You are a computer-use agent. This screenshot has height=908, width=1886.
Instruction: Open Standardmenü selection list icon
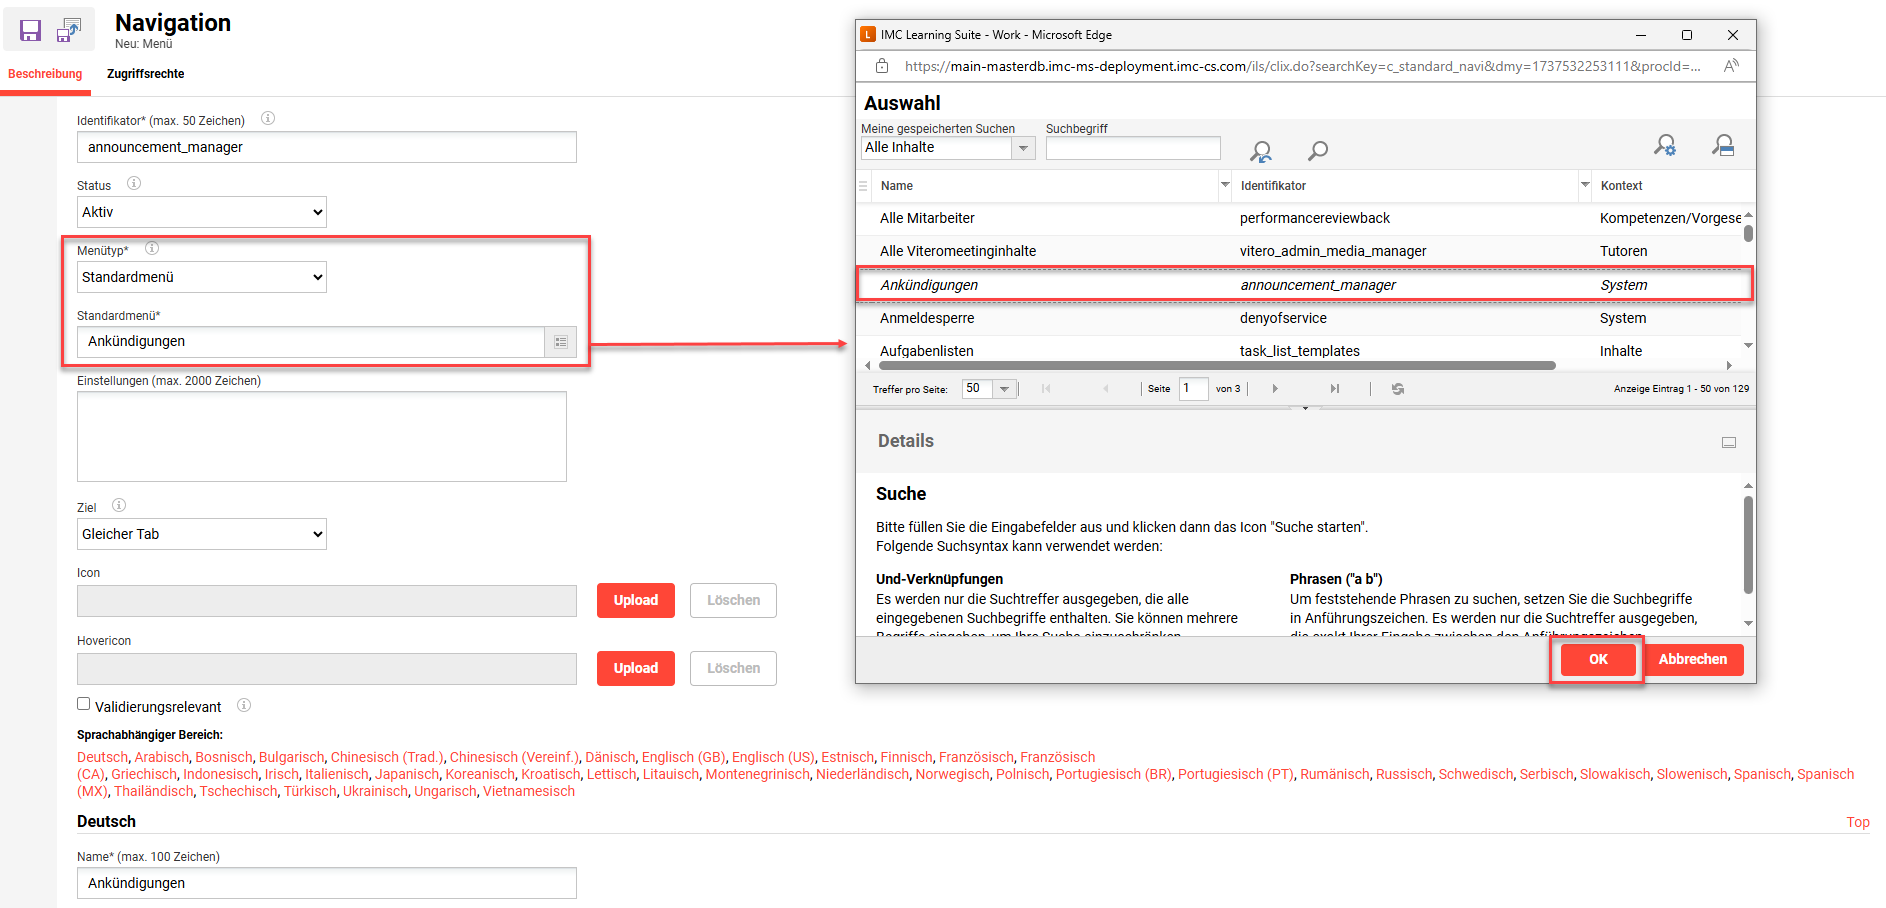(561, 342)
